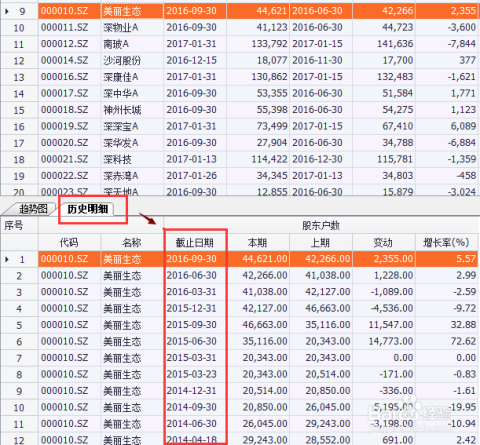Screen dimensions: 480x445
Task: Click code 000018.SZ
Action: point(65,110)
